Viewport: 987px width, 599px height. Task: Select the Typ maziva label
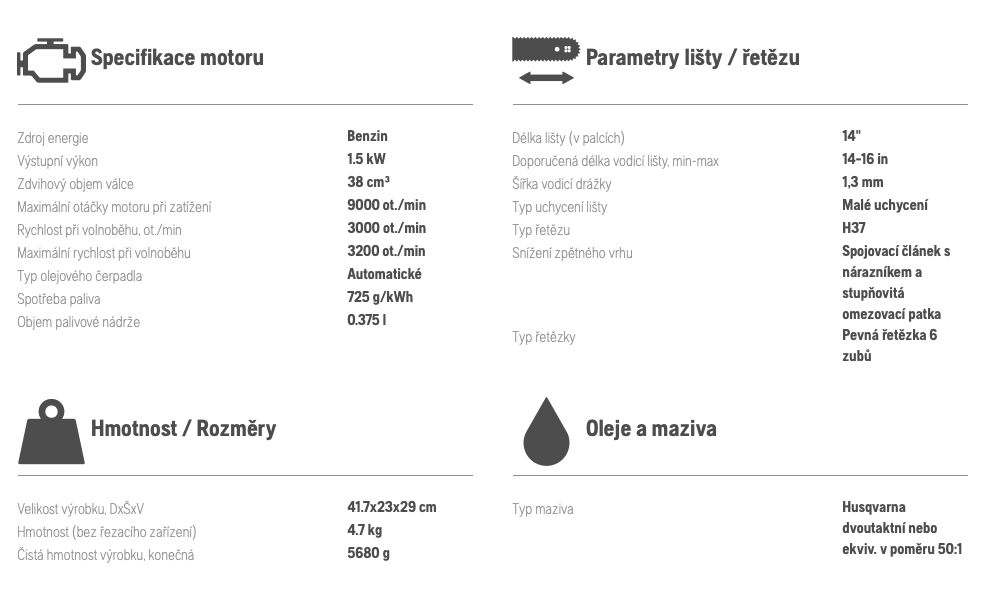pos(543,509)
